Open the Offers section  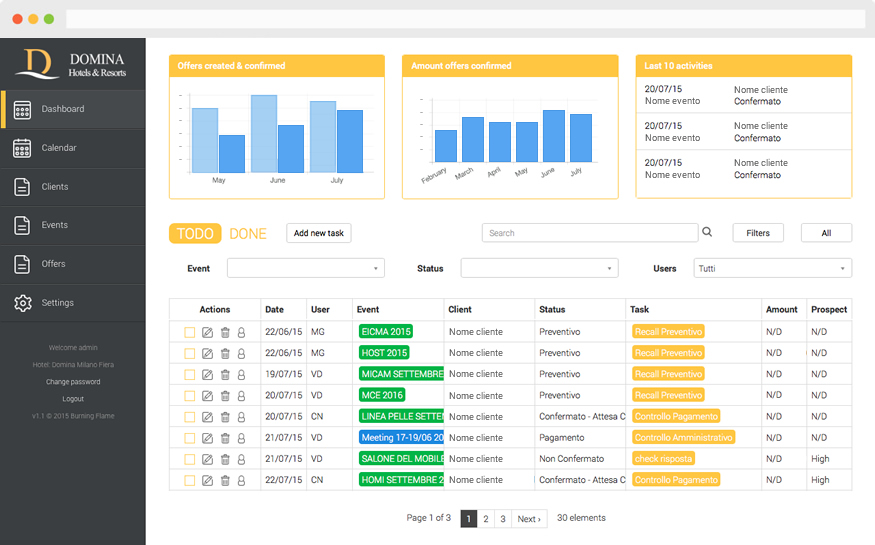(73, 264)
